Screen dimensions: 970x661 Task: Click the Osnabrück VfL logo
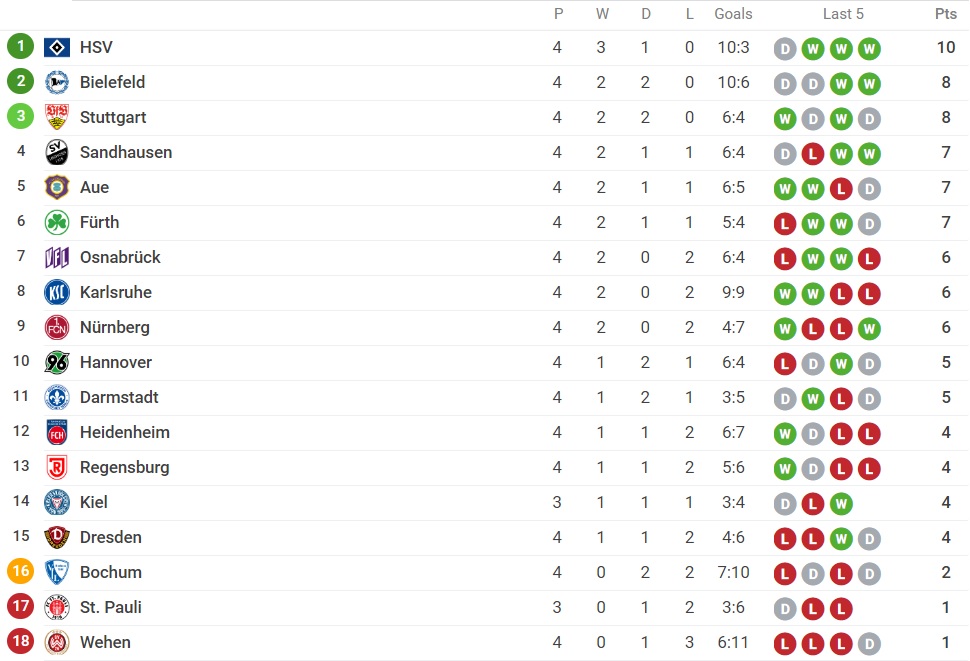[57, 257]
